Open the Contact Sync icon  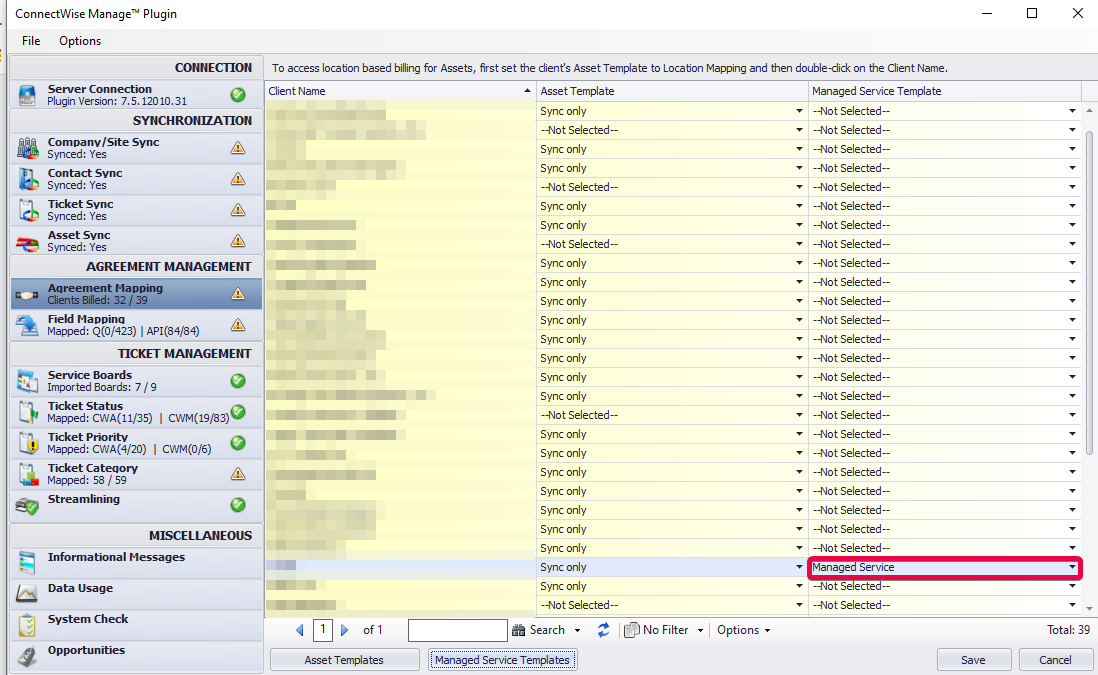click(27, 179)
